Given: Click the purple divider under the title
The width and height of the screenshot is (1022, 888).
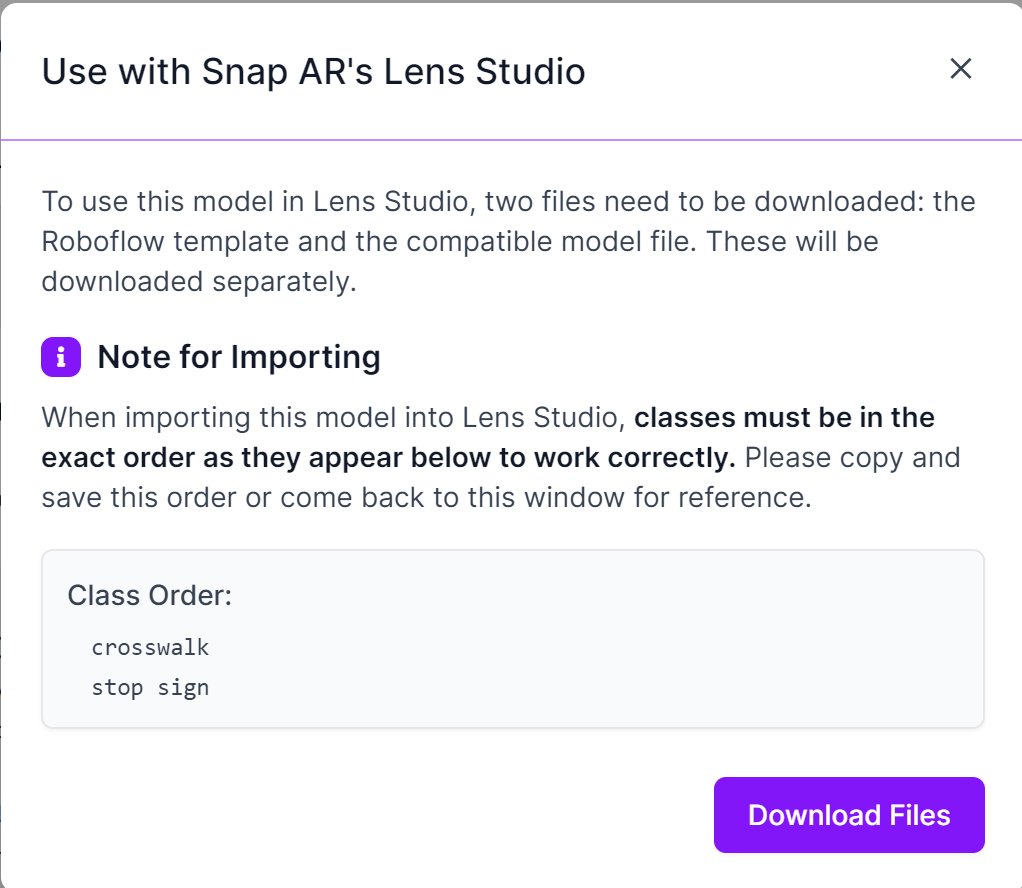Looking at the screenshot, I should pyautogui.click(x=511, y=140).
